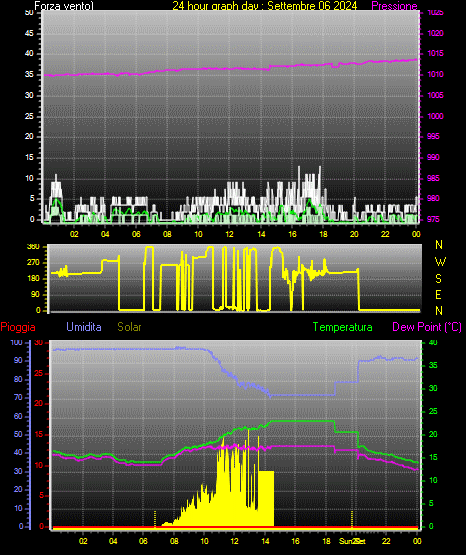This screenshot has height=555, width=466.
Task: Click the "1015" pressure axis value
Action: coord(435,53)
